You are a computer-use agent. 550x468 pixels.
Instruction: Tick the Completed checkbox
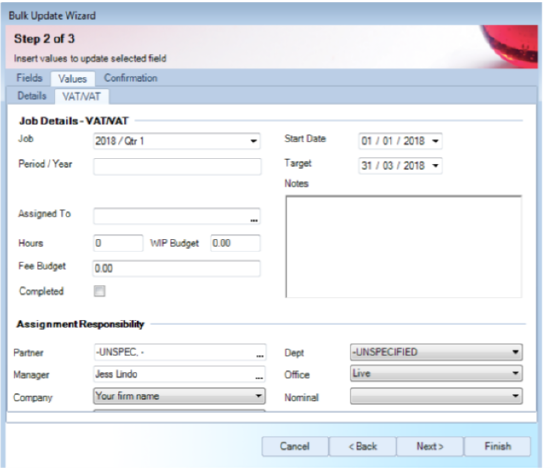click(99, 291)
